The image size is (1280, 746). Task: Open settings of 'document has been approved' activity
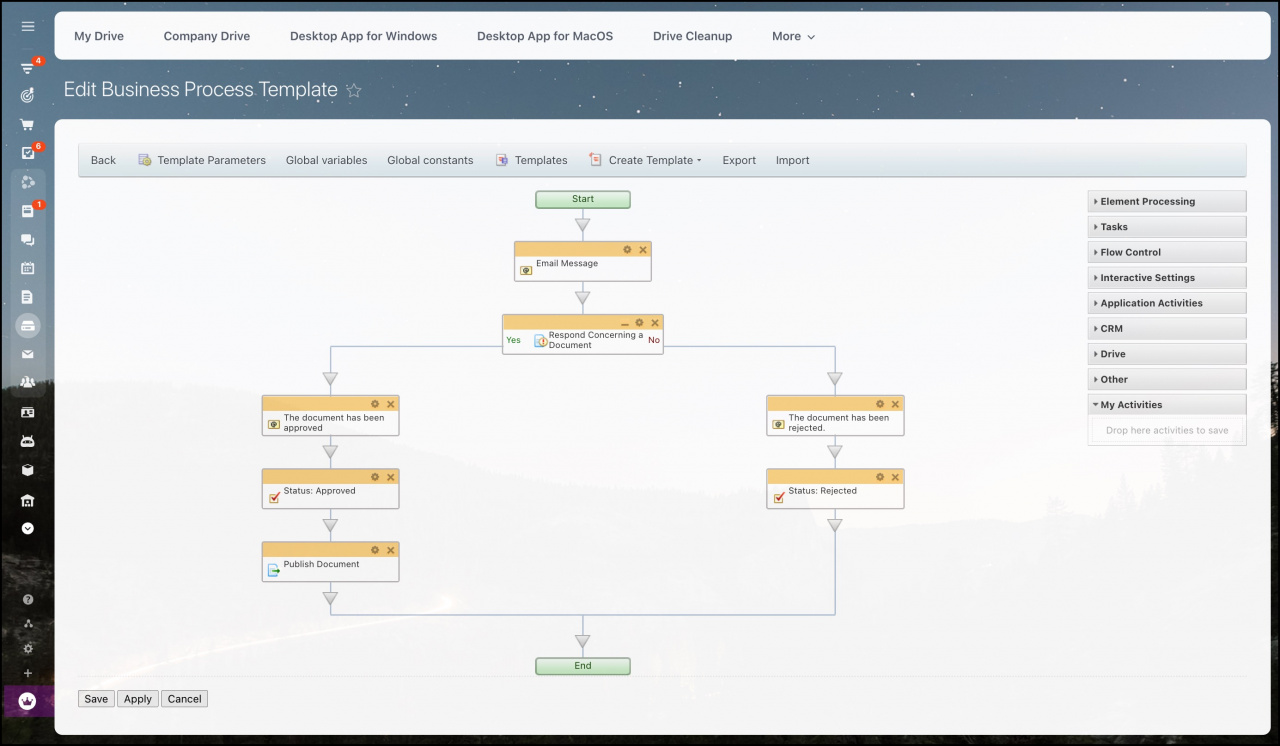coord(375,403)
